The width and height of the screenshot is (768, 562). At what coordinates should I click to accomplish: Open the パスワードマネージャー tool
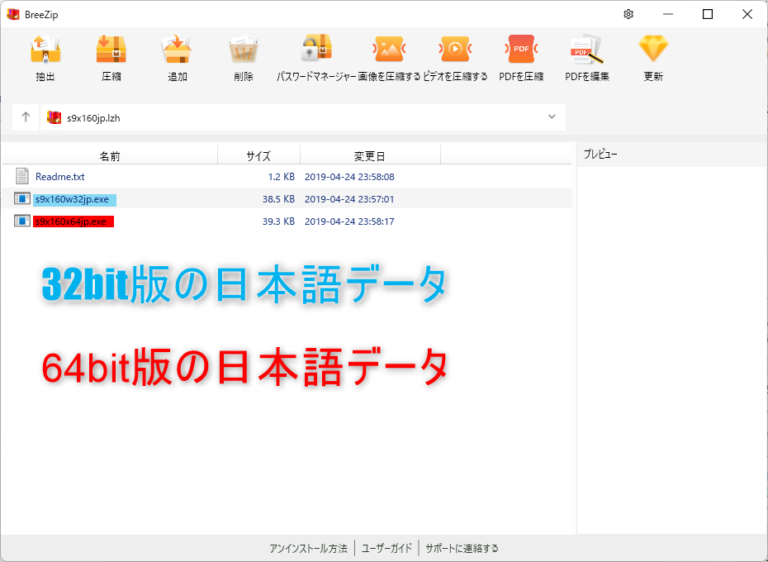pyautogui.click(x=316, y=50)
